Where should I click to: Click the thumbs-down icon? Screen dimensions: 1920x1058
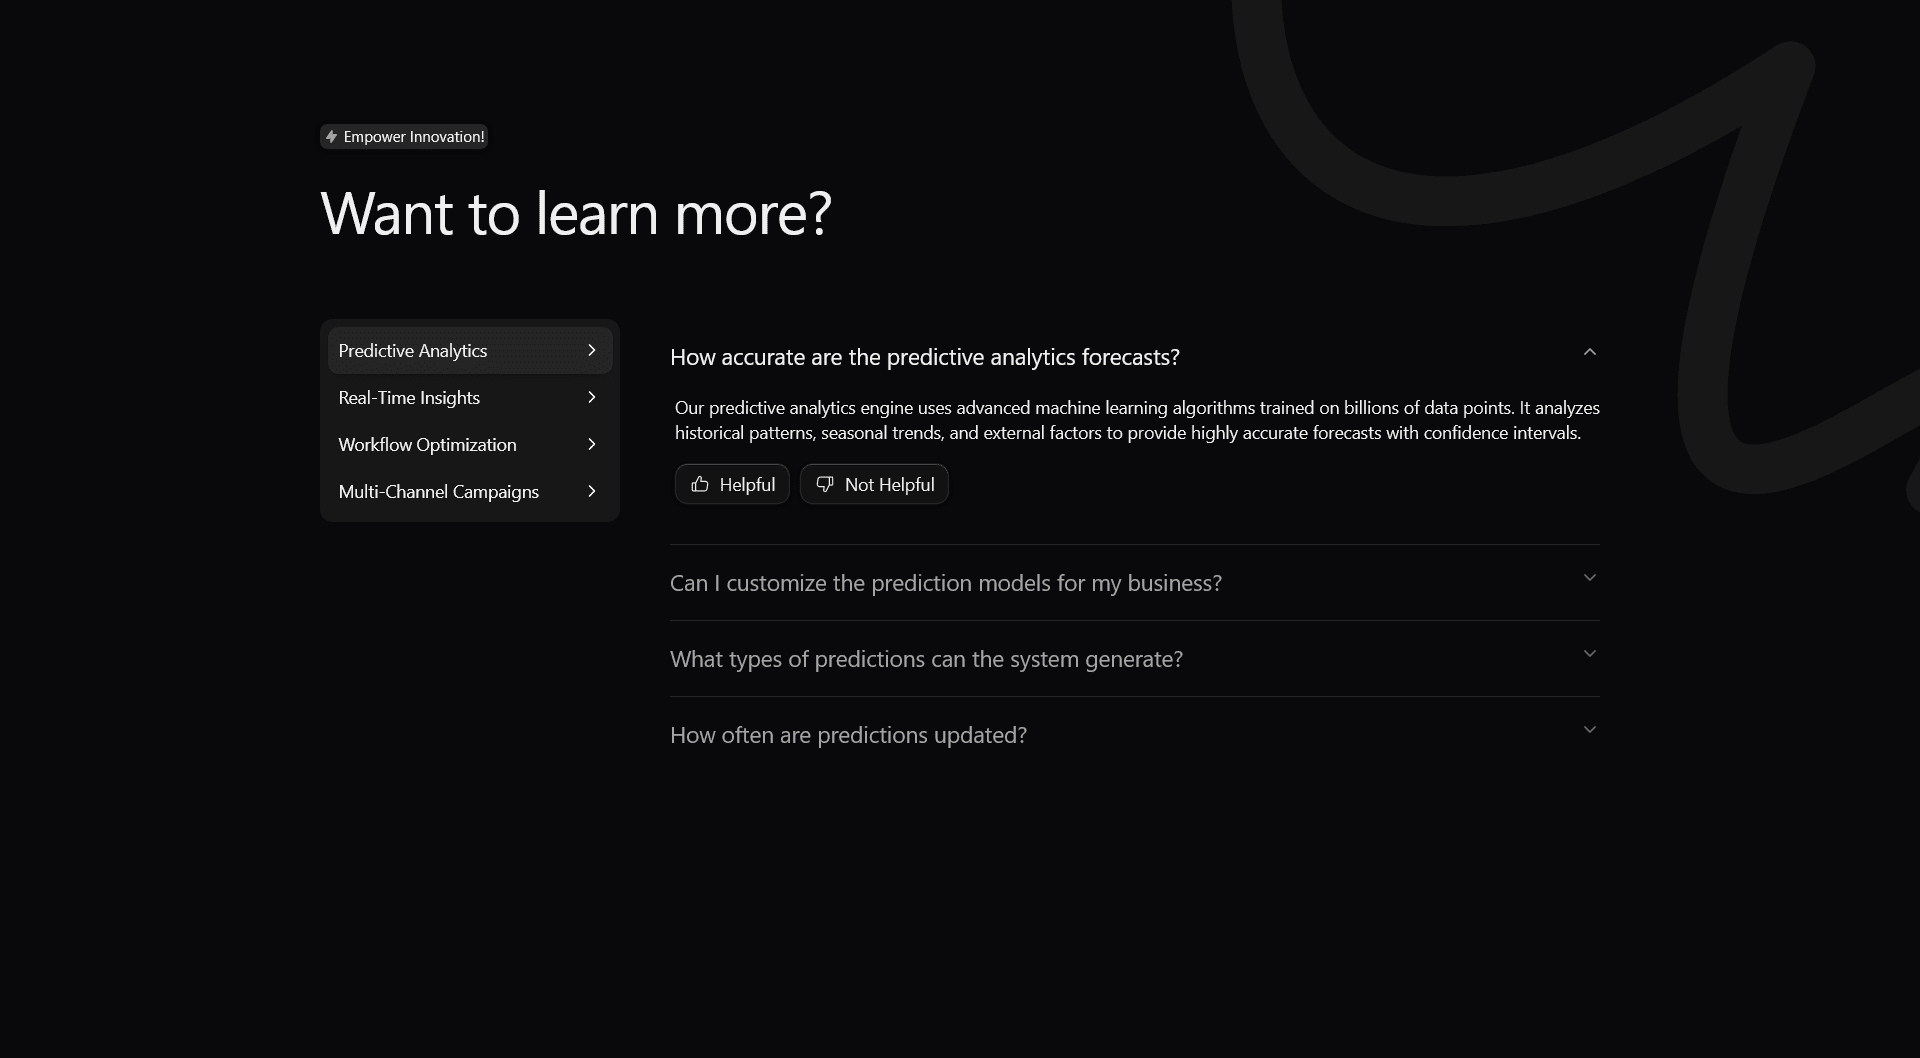point(825,484)
